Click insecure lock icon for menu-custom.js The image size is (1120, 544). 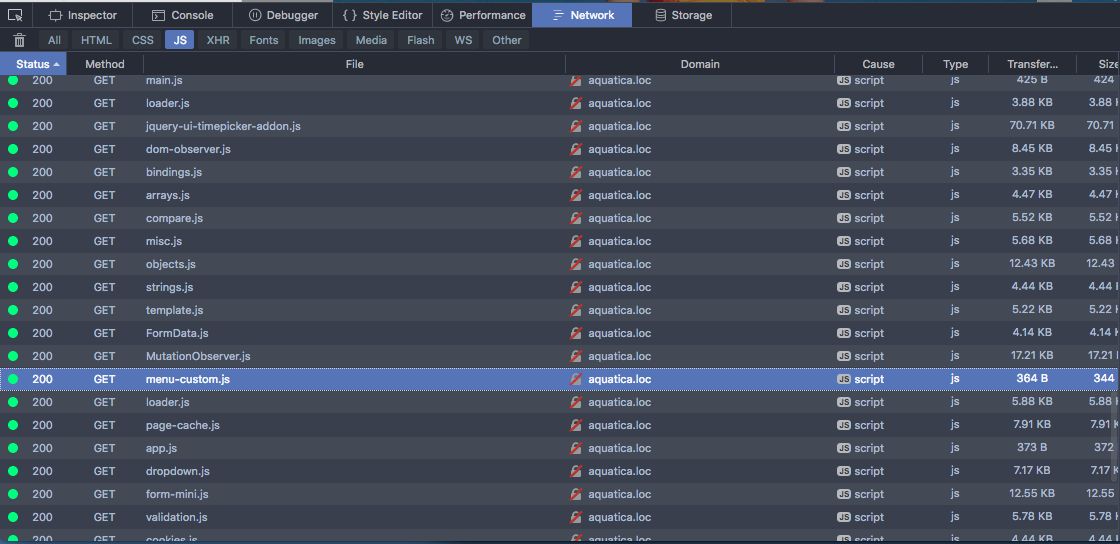pyautogui.click(x=576, y=379)
